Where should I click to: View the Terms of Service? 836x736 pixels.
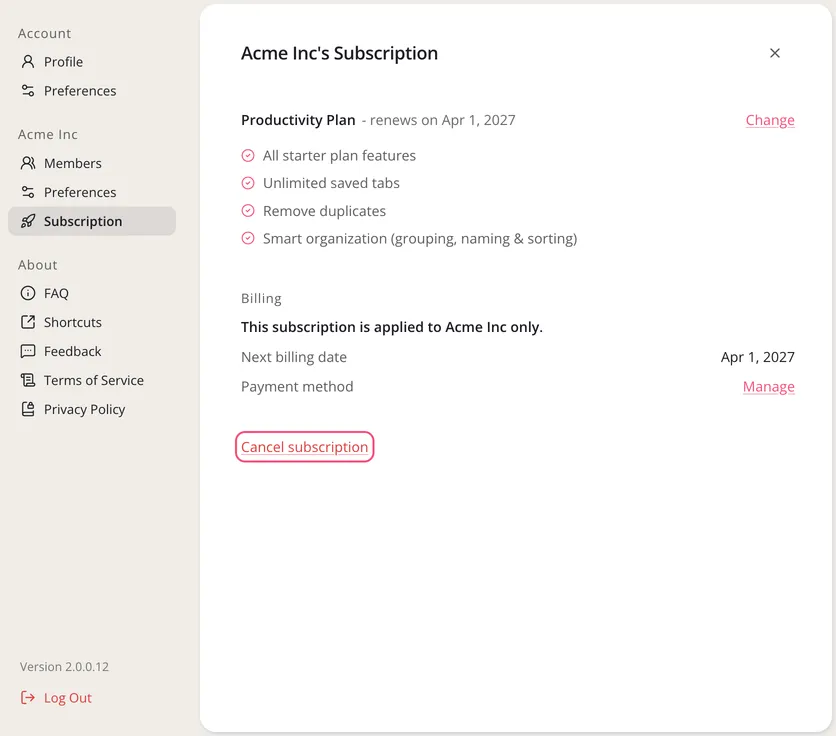(x=92, y=380)
